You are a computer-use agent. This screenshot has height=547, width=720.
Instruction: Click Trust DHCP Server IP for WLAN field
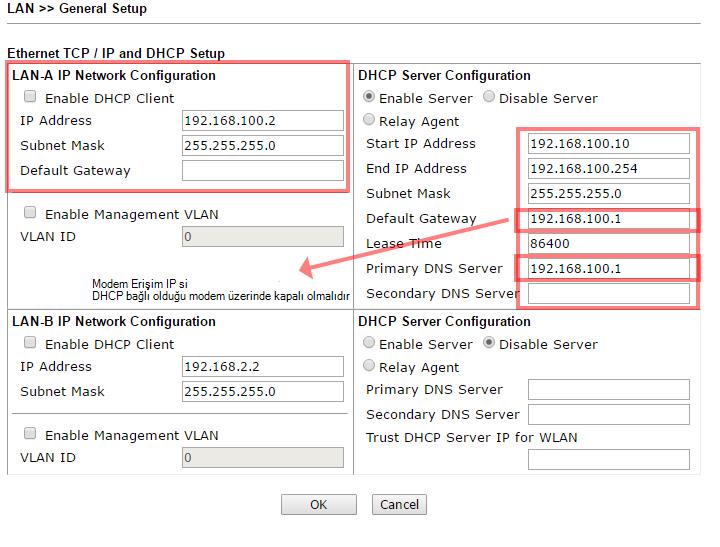point(609,459)
